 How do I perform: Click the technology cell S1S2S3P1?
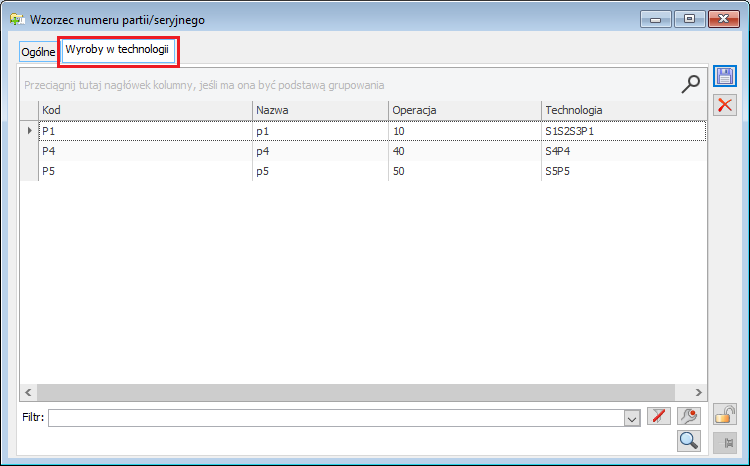pyautogui.click(x=624, y=131)
